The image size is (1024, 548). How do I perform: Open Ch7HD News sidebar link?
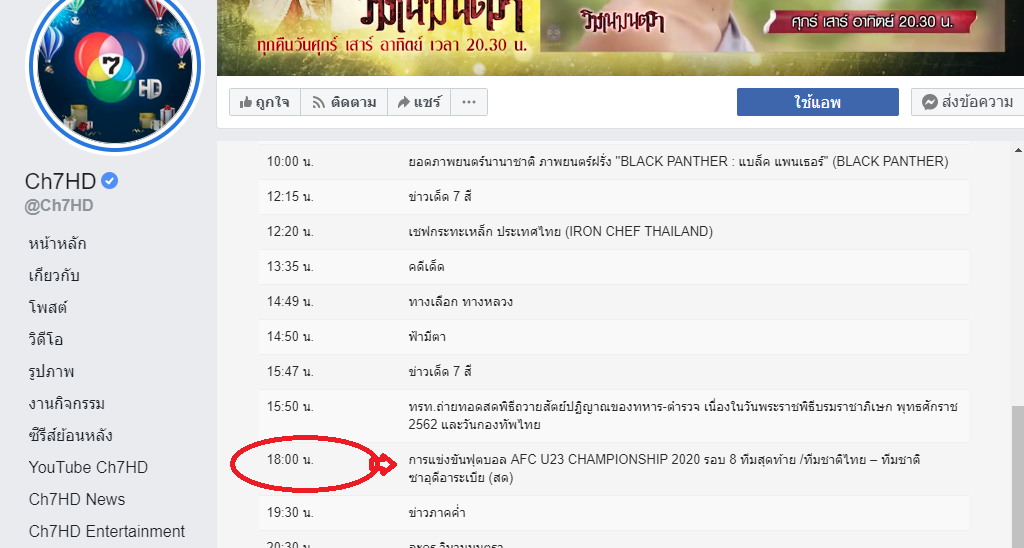(77, 499)
